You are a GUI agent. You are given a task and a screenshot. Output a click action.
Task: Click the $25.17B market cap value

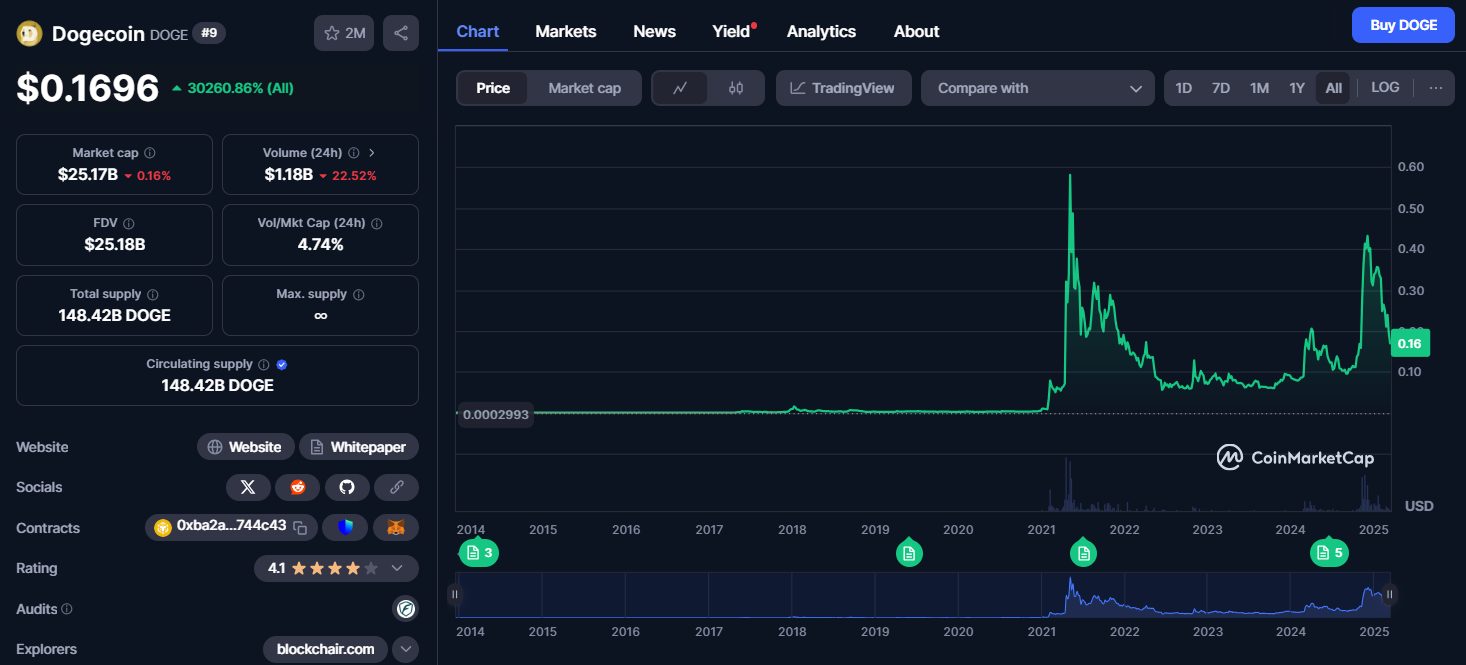pyautogui.click(x=88, y=175)
